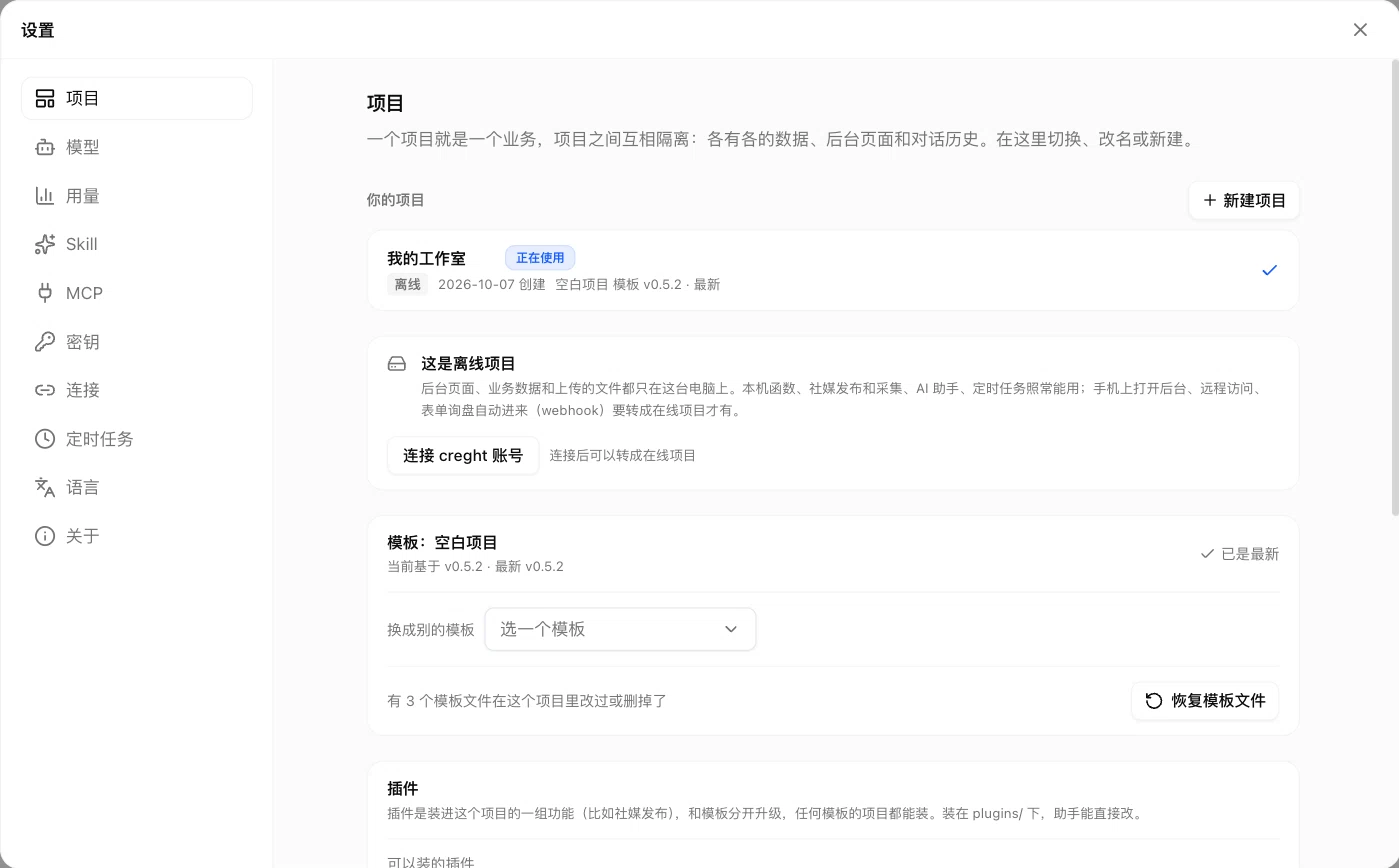Click text 当前基于 v0.5.2 · 最新 v0.5.2
The height and width of the screenshot is (868, 1399).
475,566
